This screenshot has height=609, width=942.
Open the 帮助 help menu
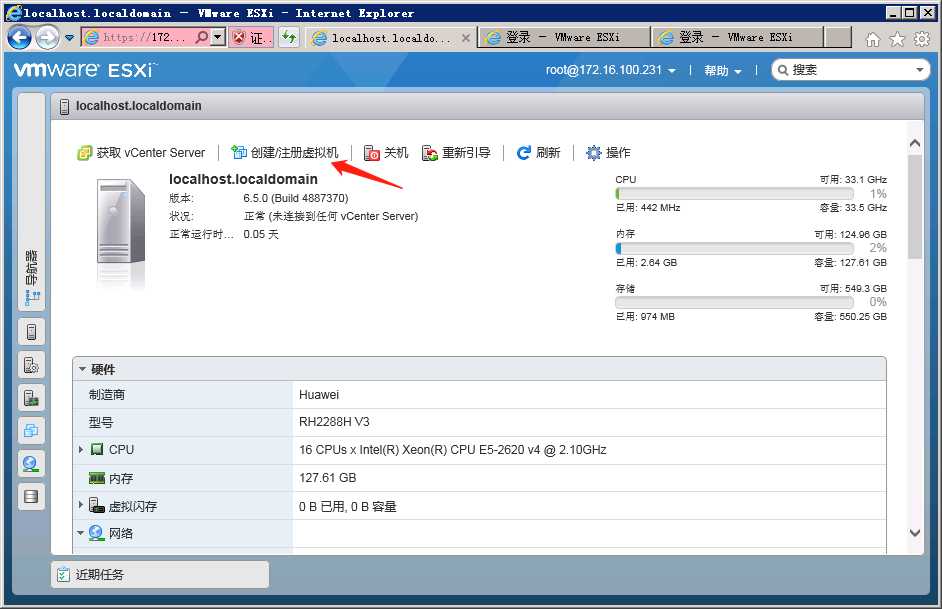[722, 70]
